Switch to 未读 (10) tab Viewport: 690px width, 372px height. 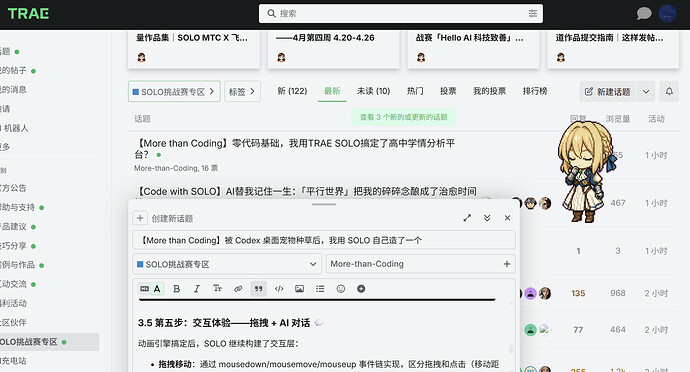tap(374, 91)
